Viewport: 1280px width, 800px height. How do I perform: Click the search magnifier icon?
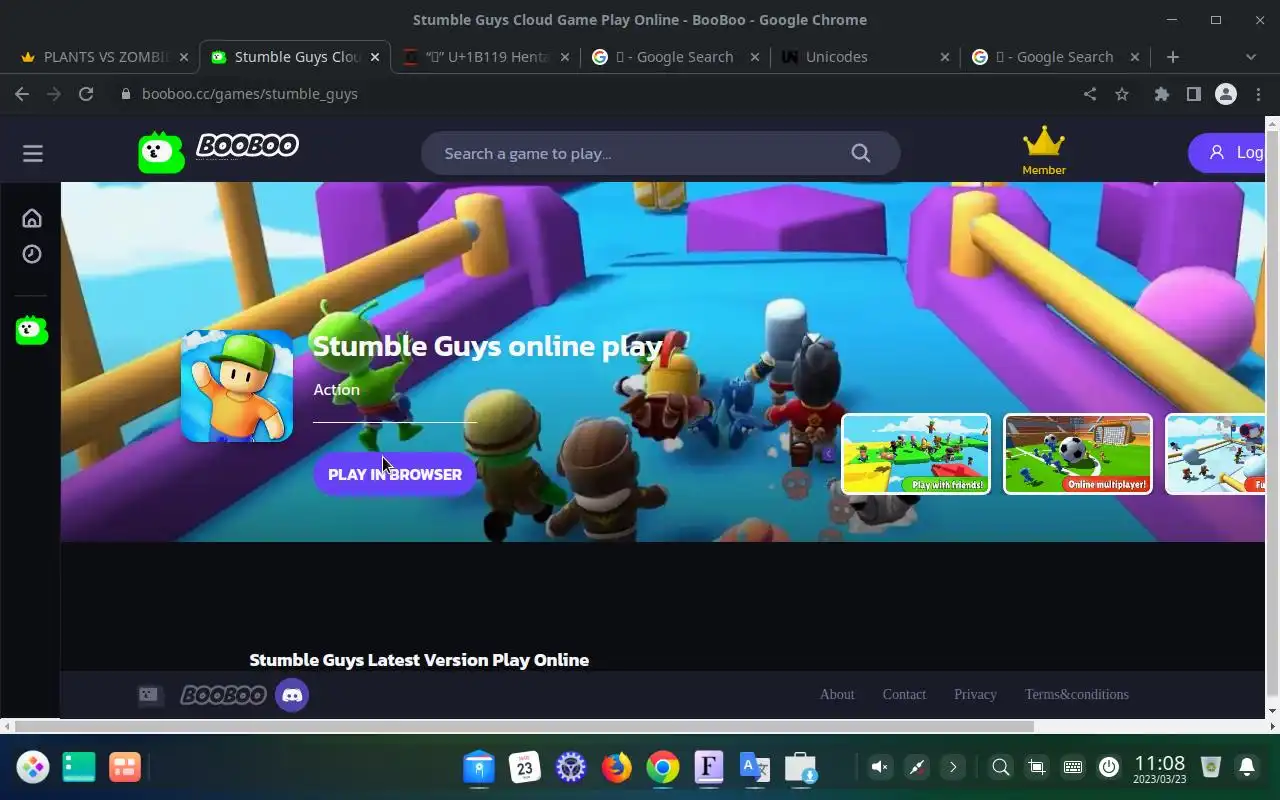point(861,153)
